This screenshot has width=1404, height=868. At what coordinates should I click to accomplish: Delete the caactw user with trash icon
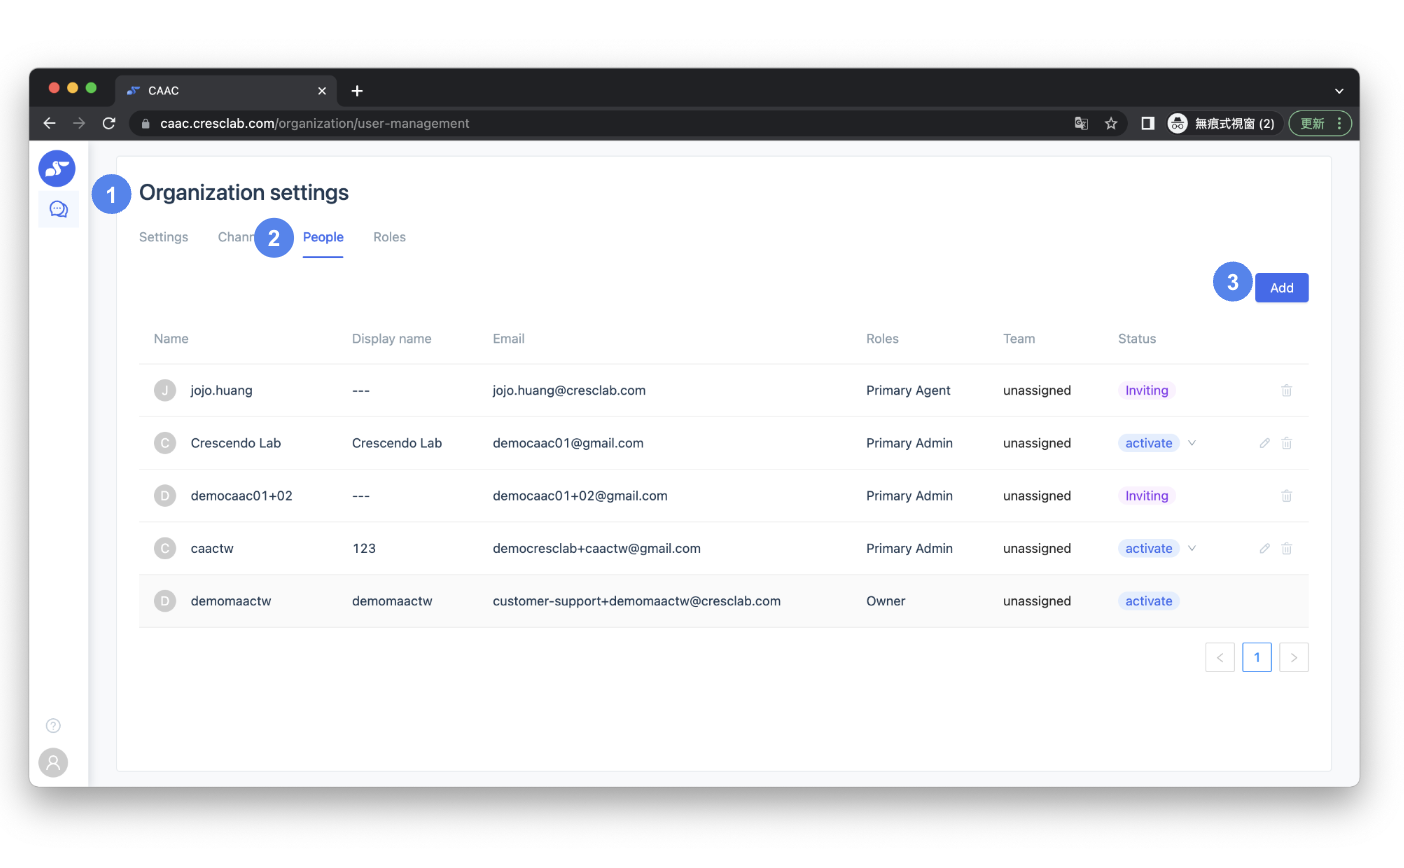click(1287, 549)
